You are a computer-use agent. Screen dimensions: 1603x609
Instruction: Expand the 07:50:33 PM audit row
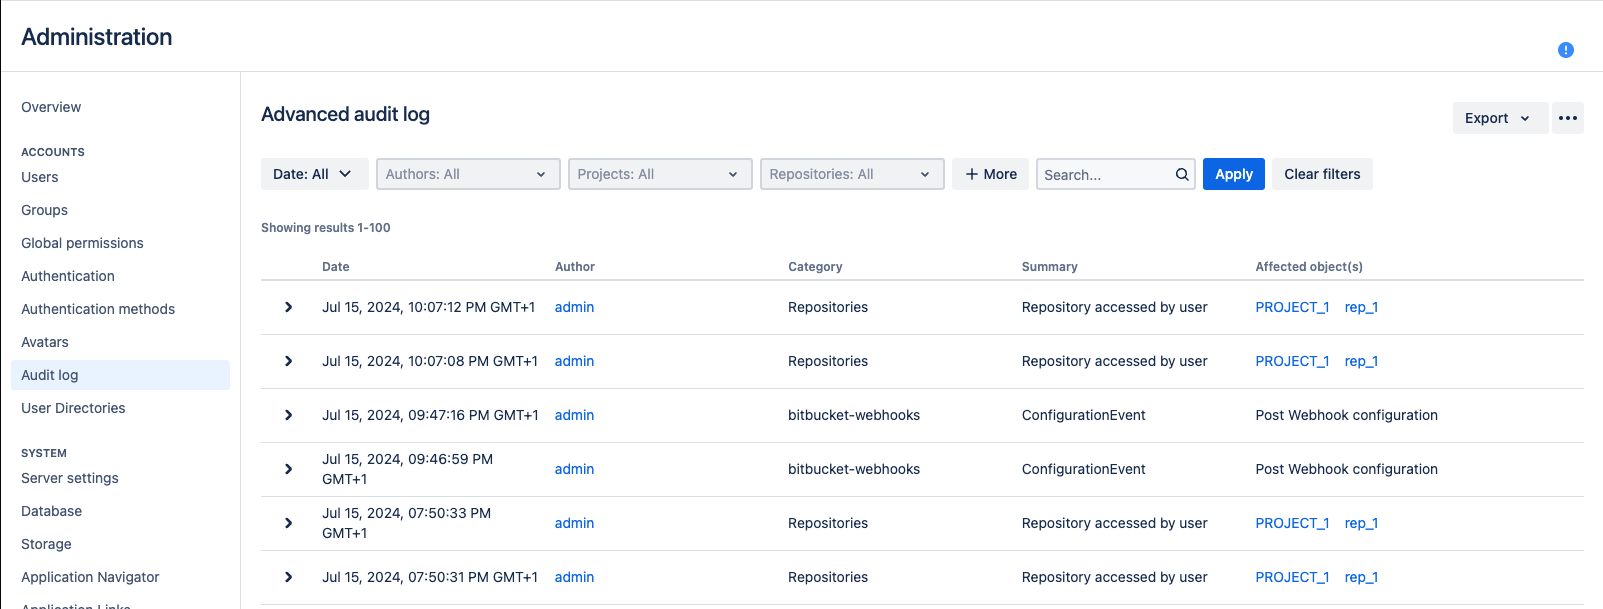[x=288, y=523]
